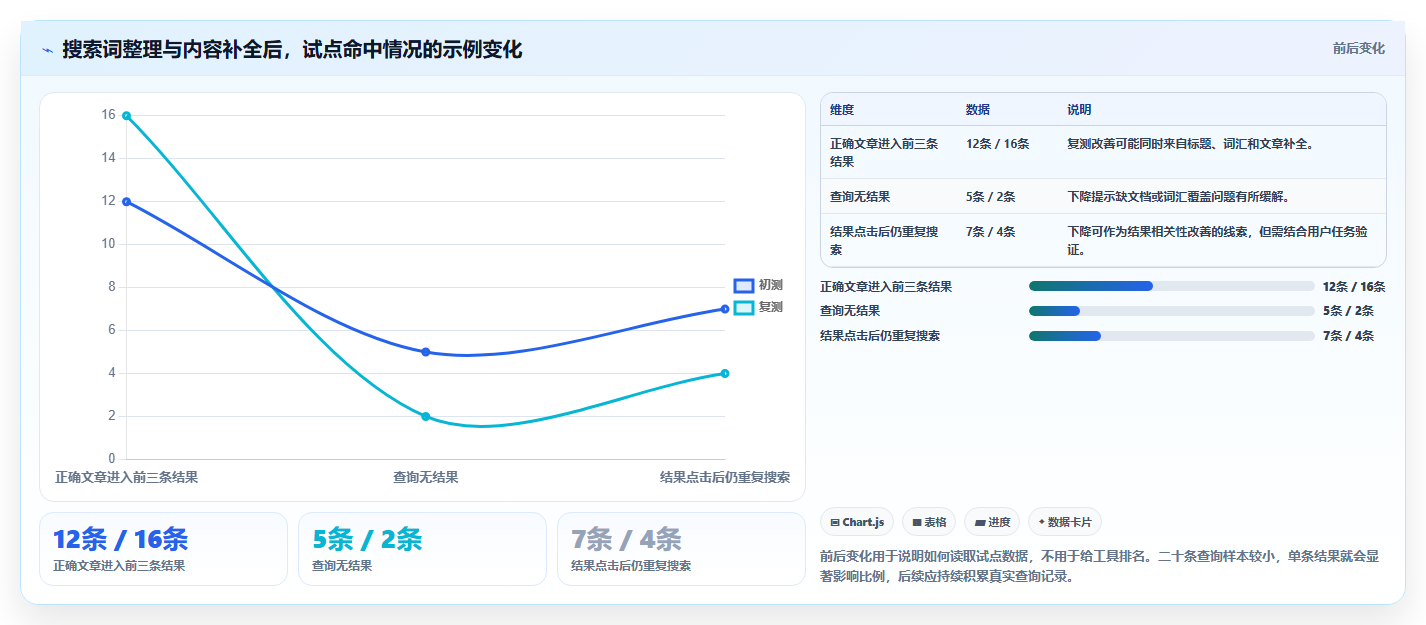Viewport: 1426px width, 625px height.
Task: Click table row label 结果点击后仍重复搜索
Action: [884, 240]
